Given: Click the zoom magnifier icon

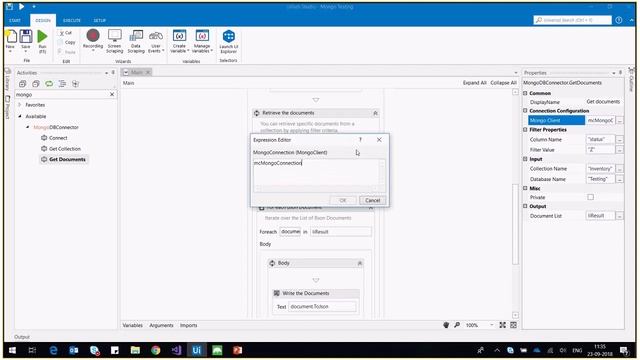Looking at the screenshot, I should [x=457, y=325].
